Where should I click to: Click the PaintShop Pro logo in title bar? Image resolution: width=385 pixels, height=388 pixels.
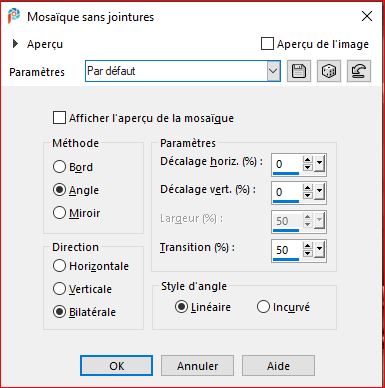tap(14, 16)
